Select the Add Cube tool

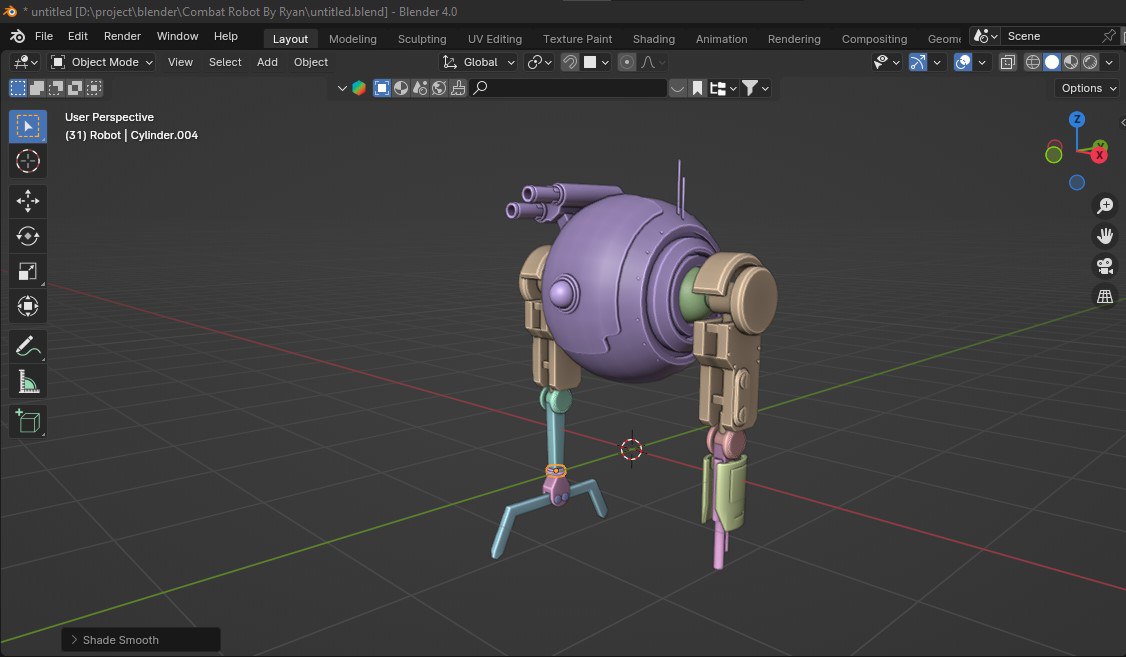(x=28, y=421)
